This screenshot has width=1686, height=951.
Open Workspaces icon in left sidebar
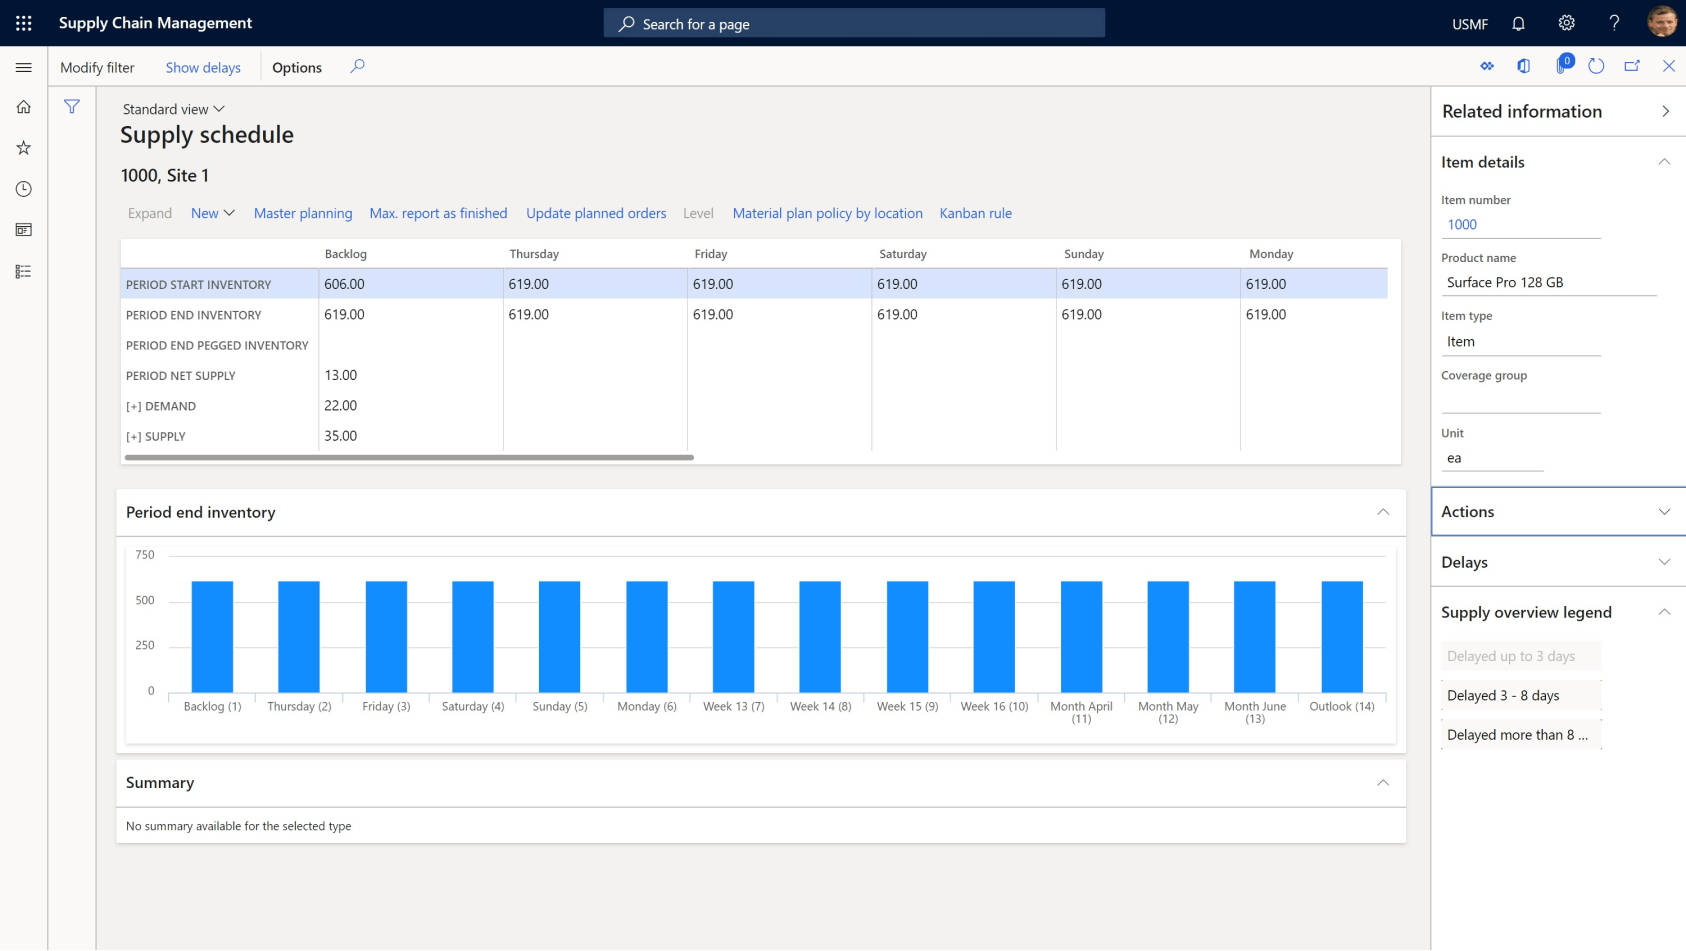pyautogui.click(x=24, y=230)
